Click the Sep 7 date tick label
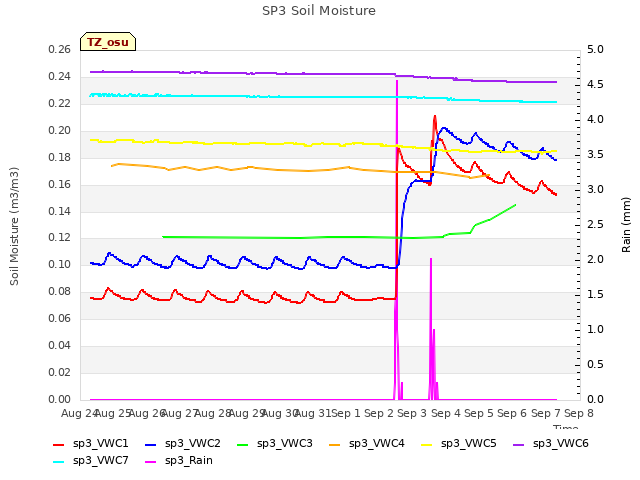 (546, 413)
